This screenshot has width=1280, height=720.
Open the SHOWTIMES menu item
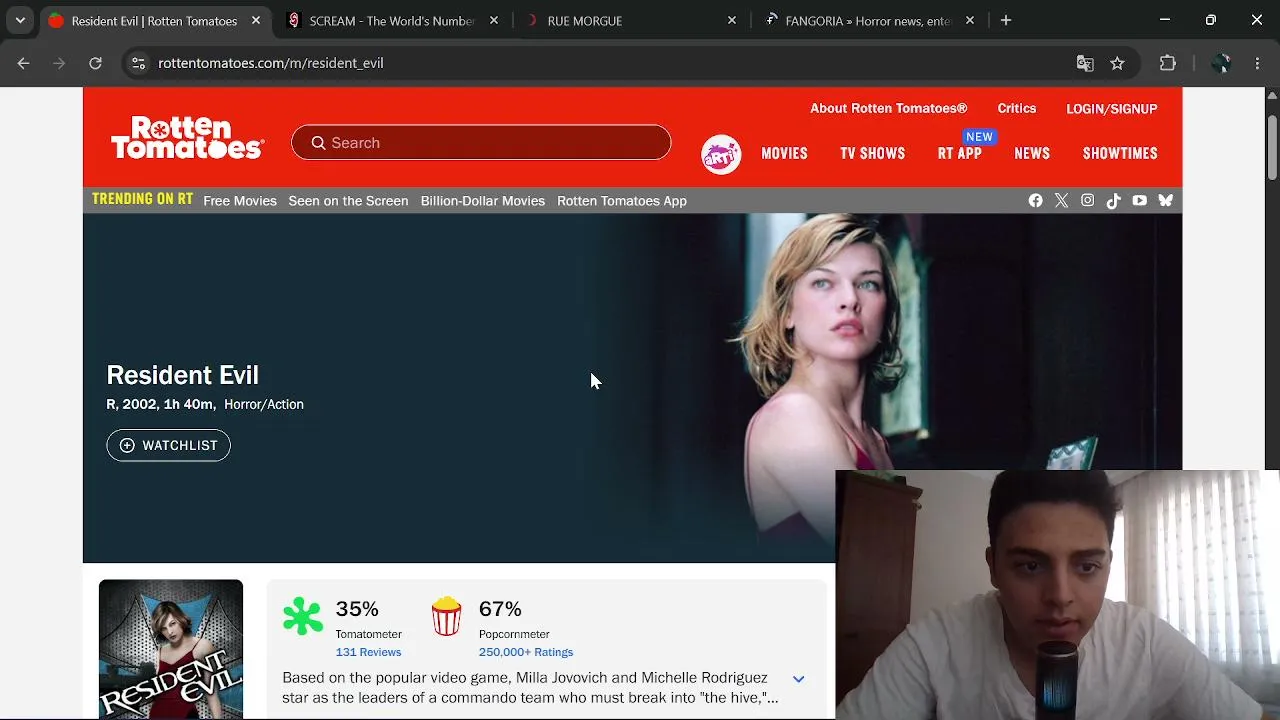click(1120, 154)
